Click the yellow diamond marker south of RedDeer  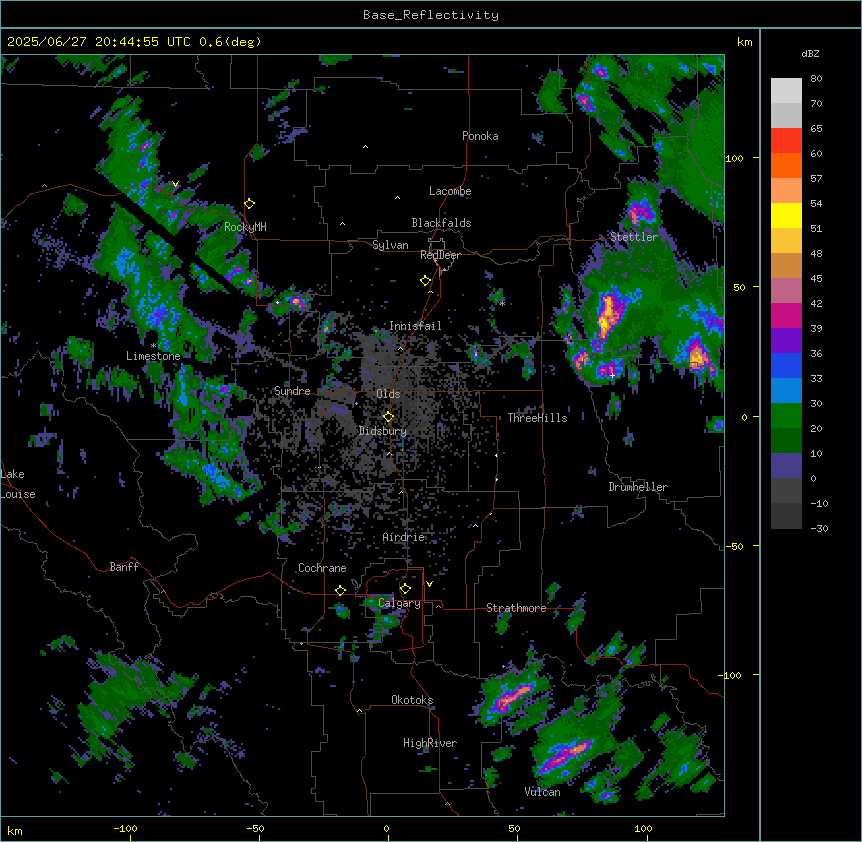[x=425, y=281]
